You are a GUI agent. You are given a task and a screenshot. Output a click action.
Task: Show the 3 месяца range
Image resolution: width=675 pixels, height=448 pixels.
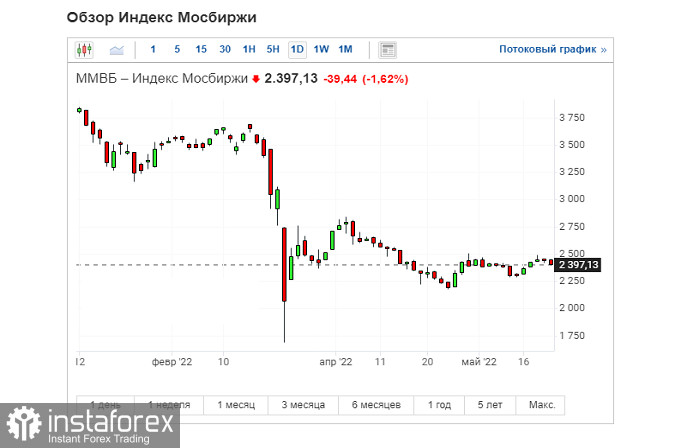[x=303, y=405]
